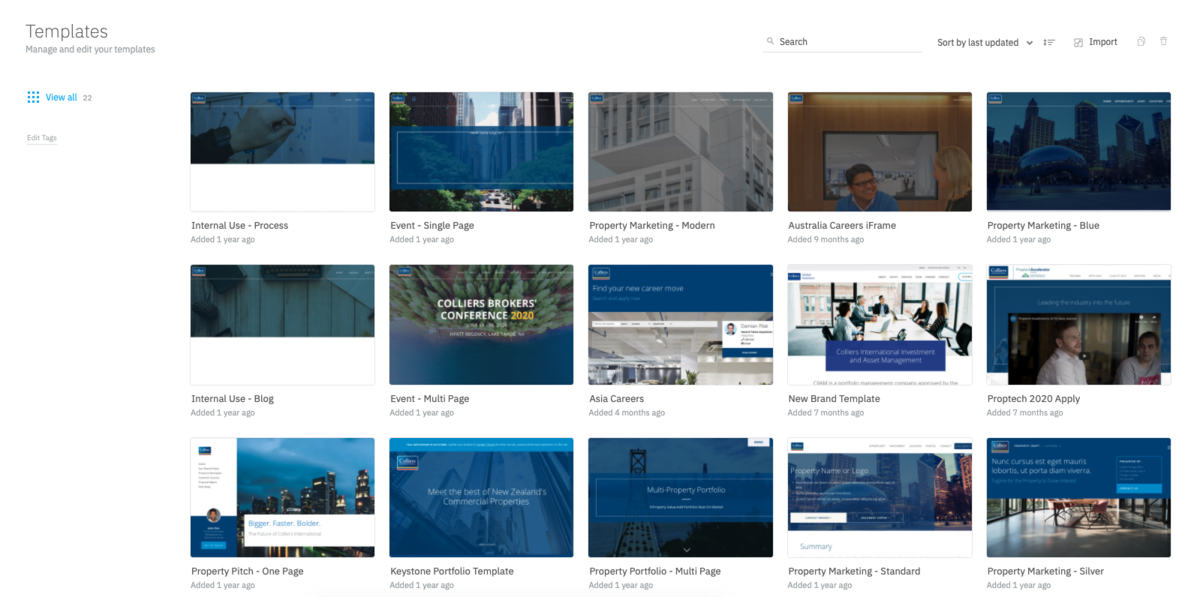Open the "Event - Multi Page" template
This screenshot has height=597, width=1200.
coord(481,324)
